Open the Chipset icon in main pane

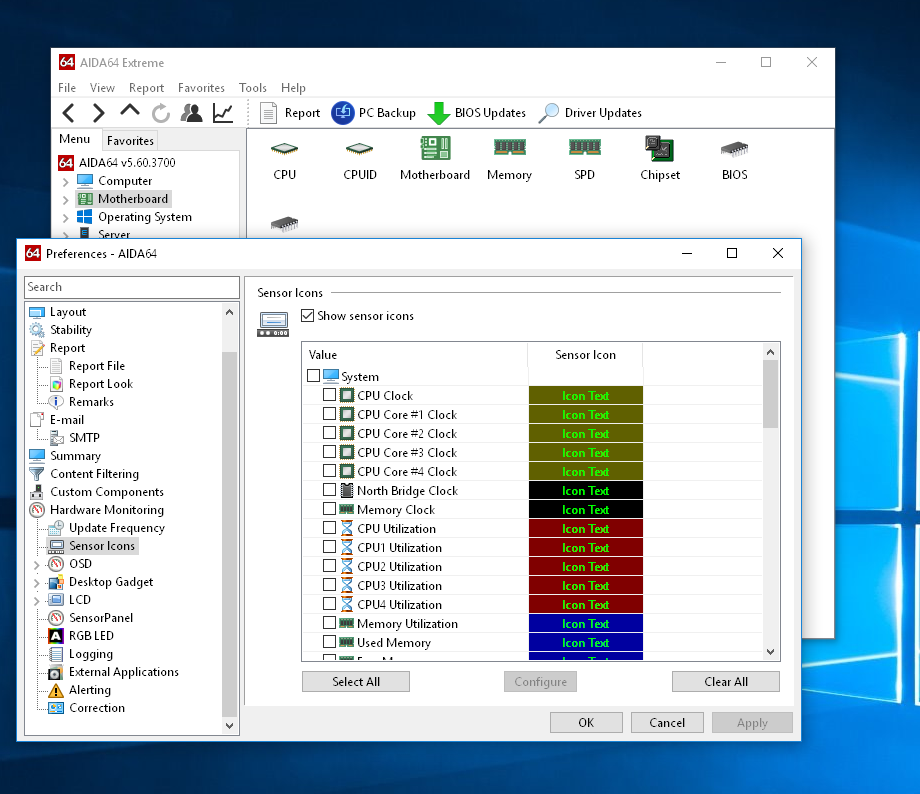(x=659, y=159)
